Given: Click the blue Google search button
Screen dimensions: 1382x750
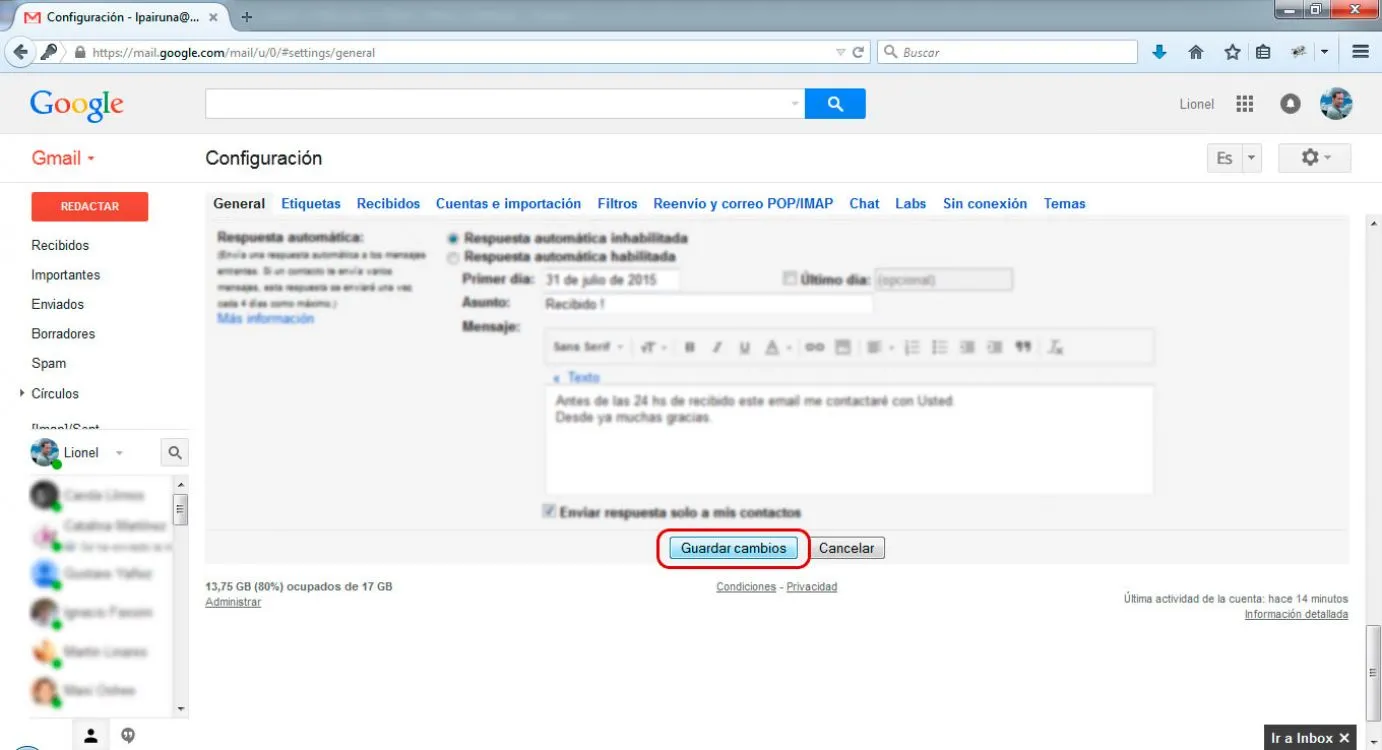Looking at the screenshot, I should point(835,103).
